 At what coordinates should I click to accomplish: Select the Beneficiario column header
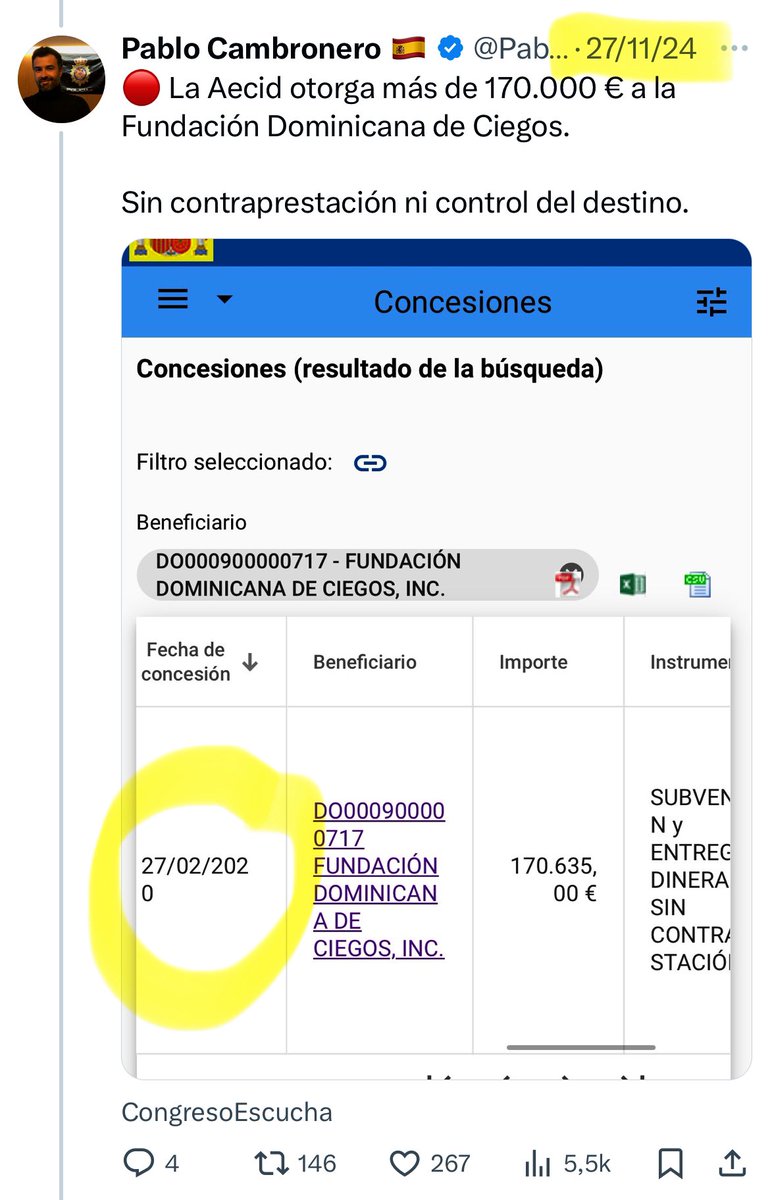[x=365, y=662]
